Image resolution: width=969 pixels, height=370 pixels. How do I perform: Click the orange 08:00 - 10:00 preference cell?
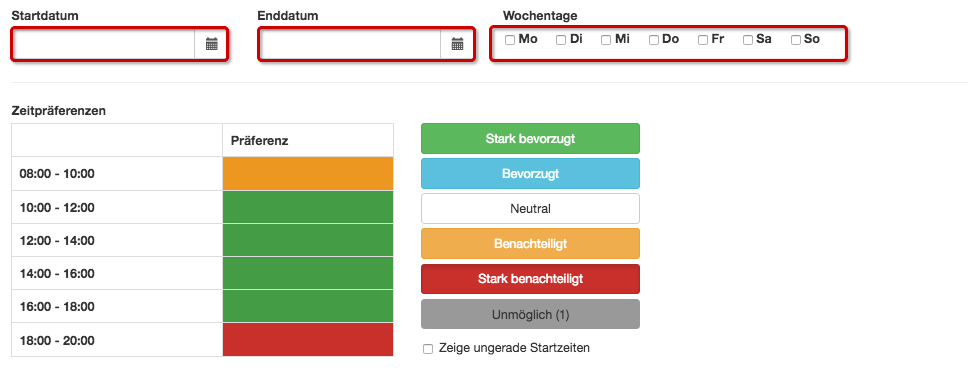coord(308,174)
